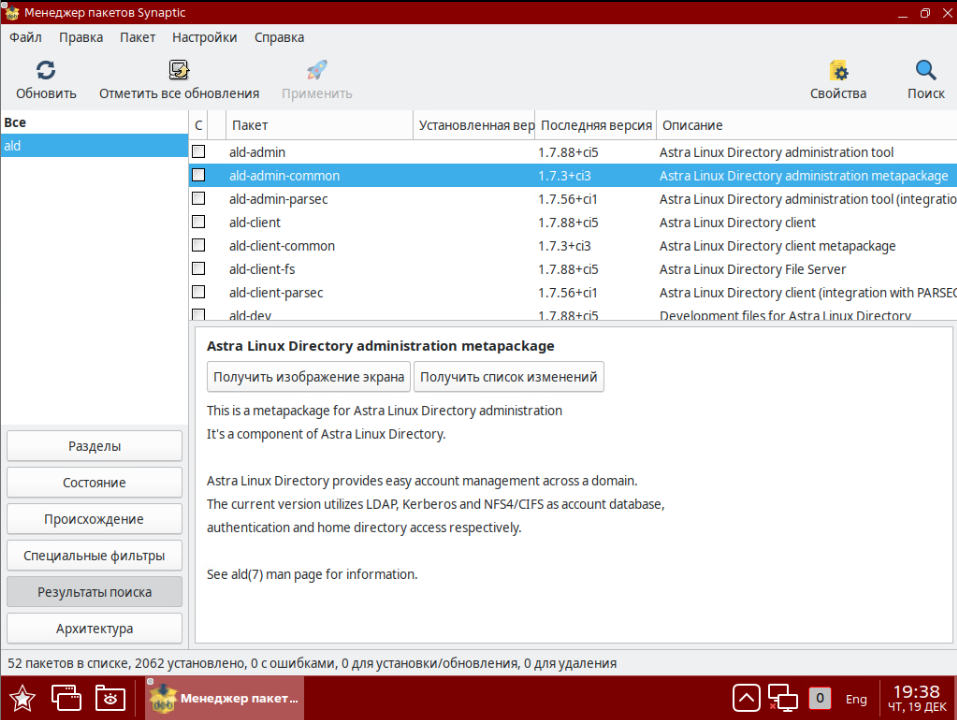The height and width of the screenshot is (720, 957).
Task: Click Получить изображение экрана button
Action: pyautogui.click(x=309, y=377)
